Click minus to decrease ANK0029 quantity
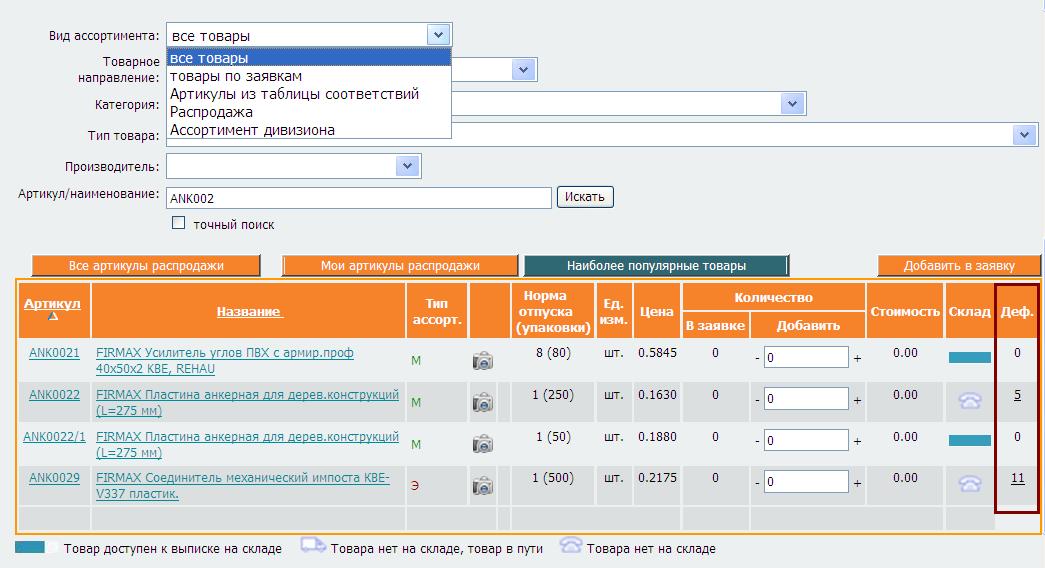Screen dimensions: 1045x568 [757, 483]
